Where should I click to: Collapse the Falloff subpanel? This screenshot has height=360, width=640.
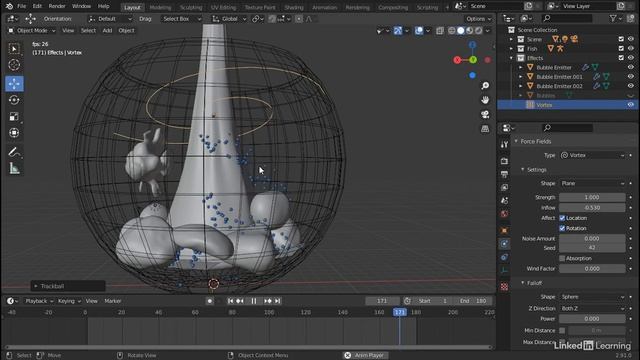[x=523, y=283]
